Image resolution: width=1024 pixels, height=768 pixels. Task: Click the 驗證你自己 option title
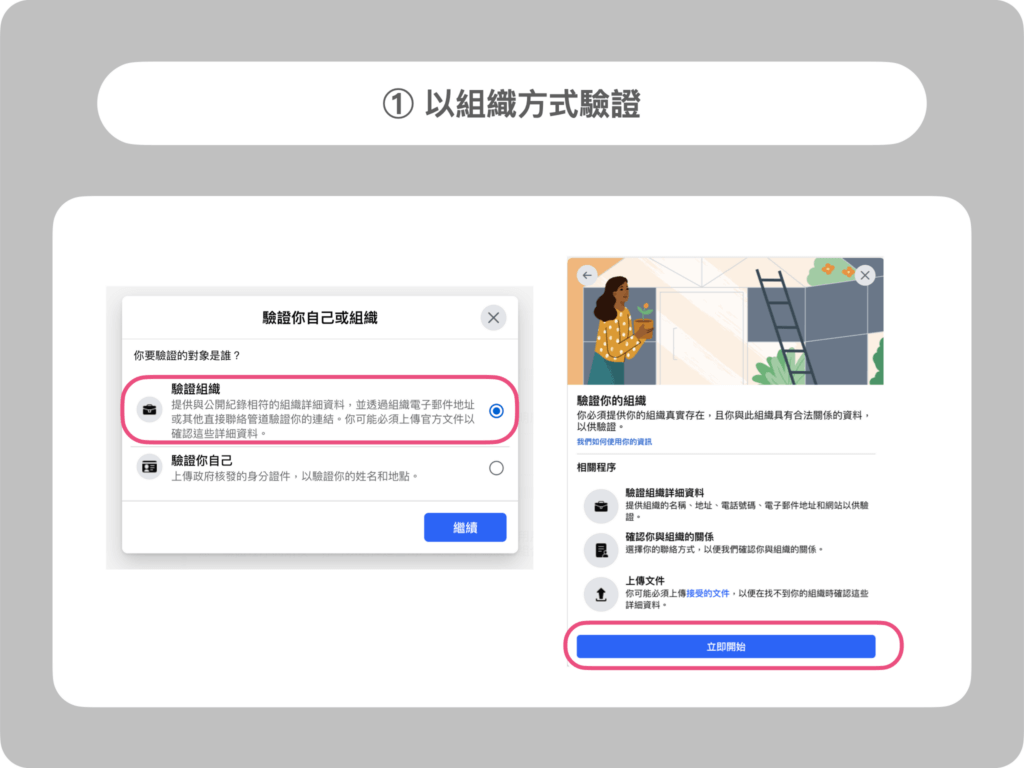tap(202, 461)
